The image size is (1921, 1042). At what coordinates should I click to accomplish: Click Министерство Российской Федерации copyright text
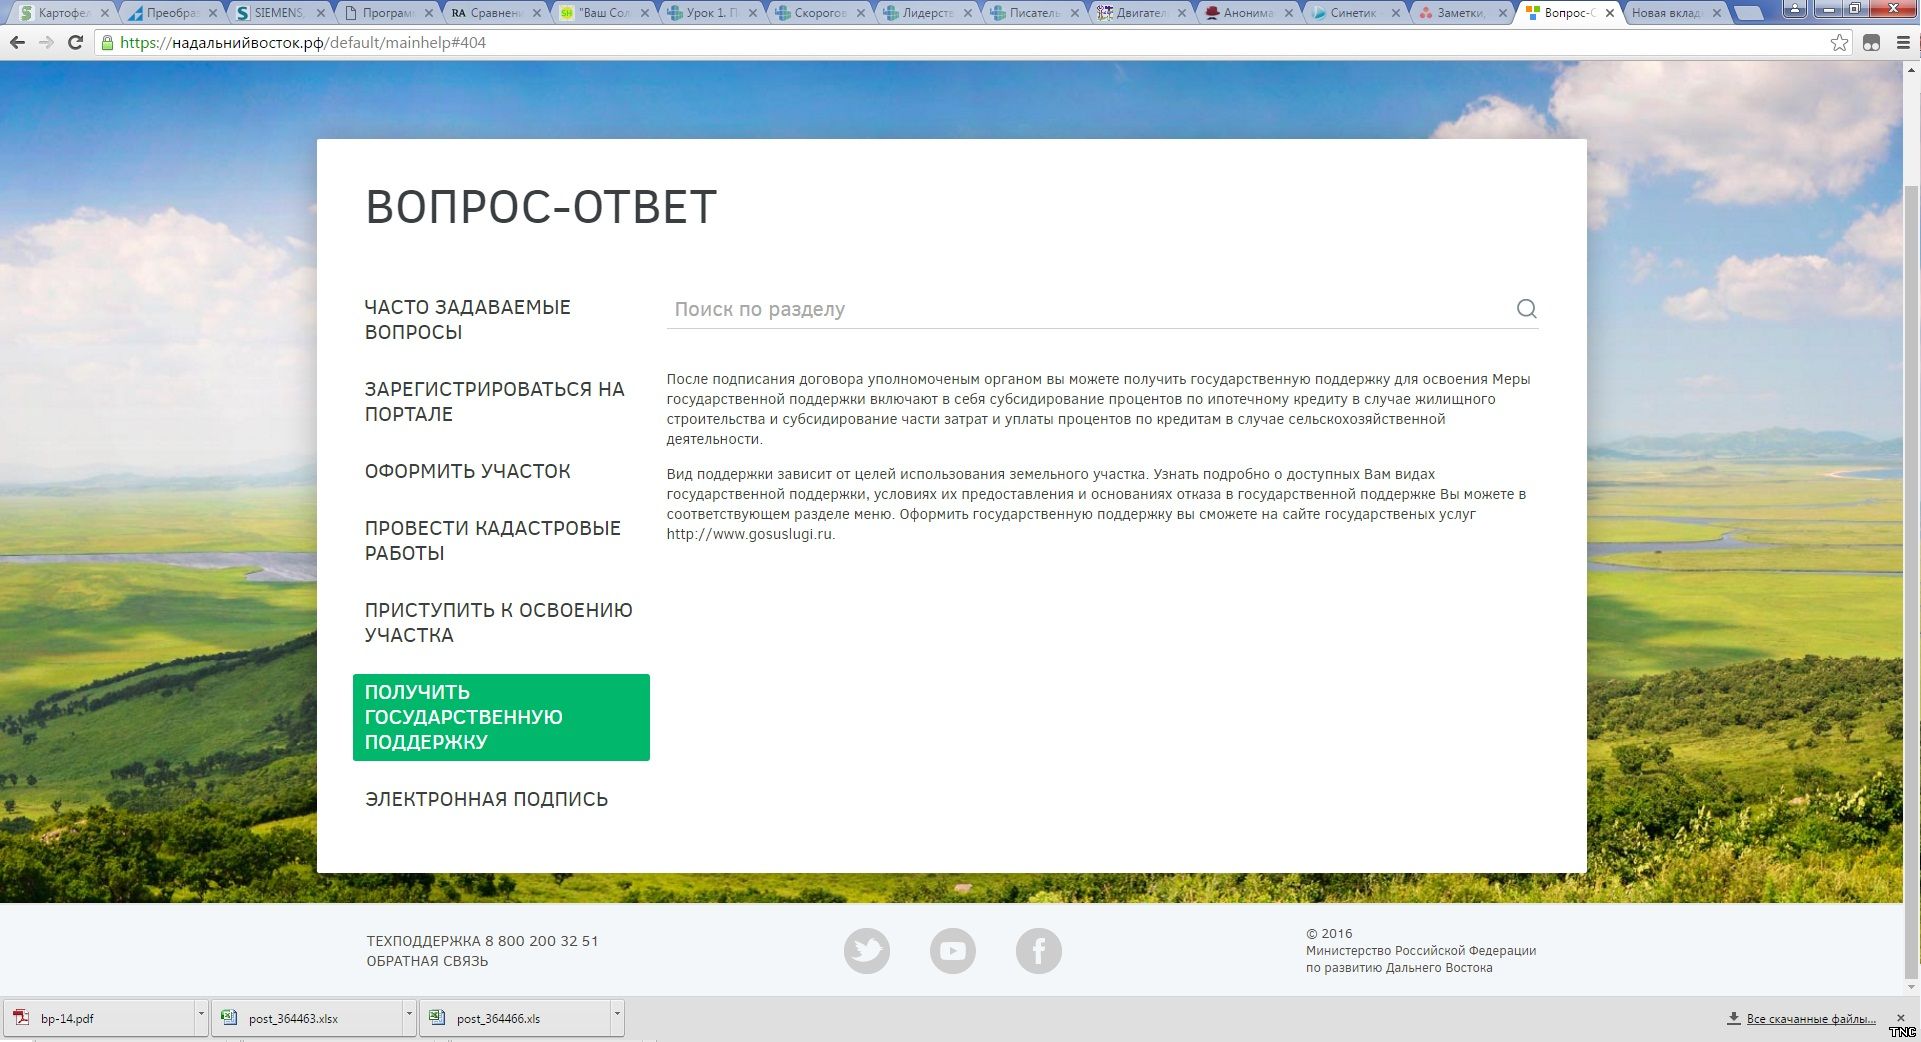pos(1421,951)
